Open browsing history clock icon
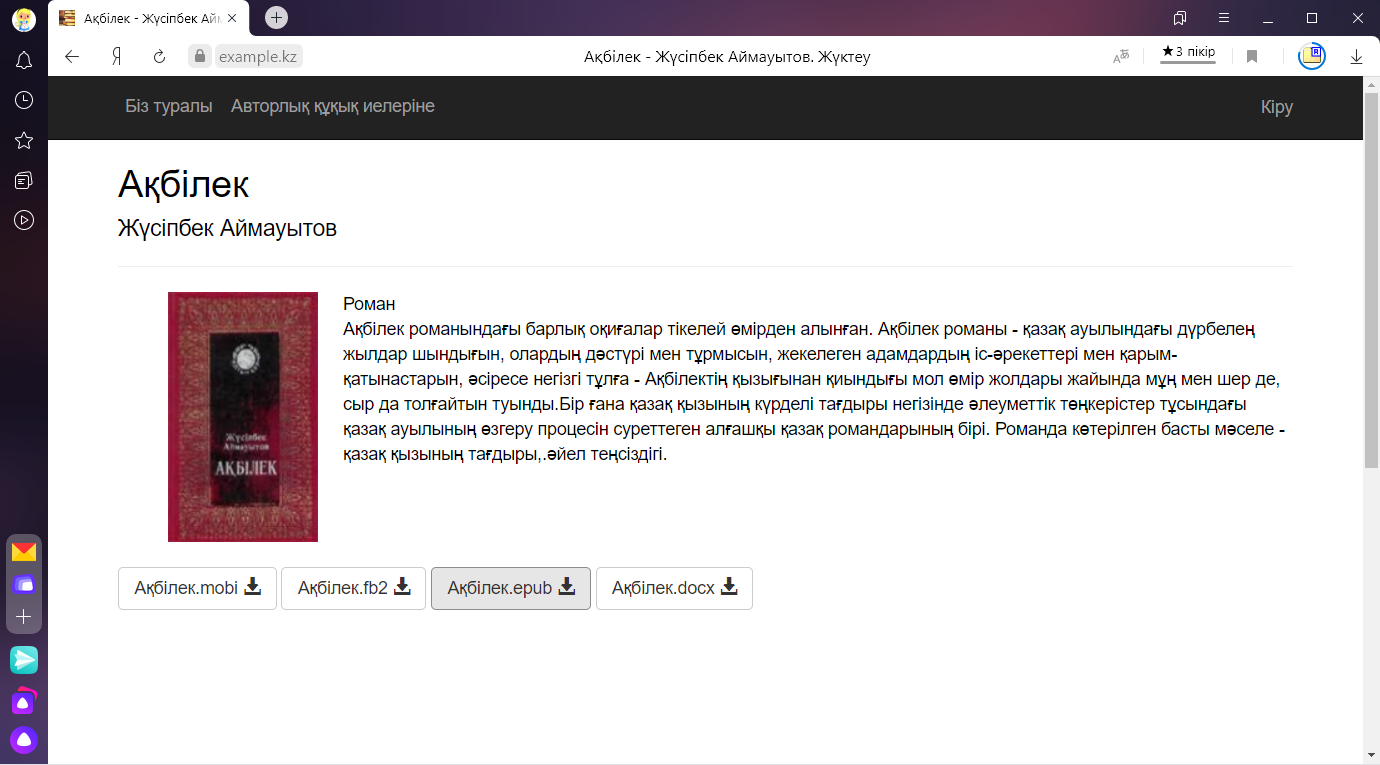The image size is (1380, 765). pyautogui.click(x=24, y=100)
